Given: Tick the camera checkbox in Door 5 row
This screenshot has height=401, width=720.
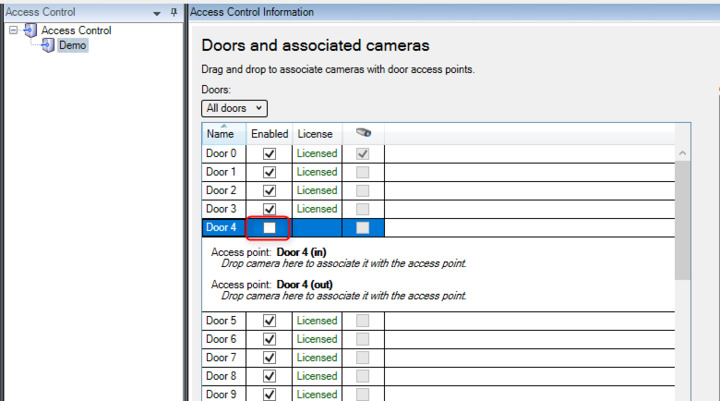Looking at the screenshot, I should (364, 321).
